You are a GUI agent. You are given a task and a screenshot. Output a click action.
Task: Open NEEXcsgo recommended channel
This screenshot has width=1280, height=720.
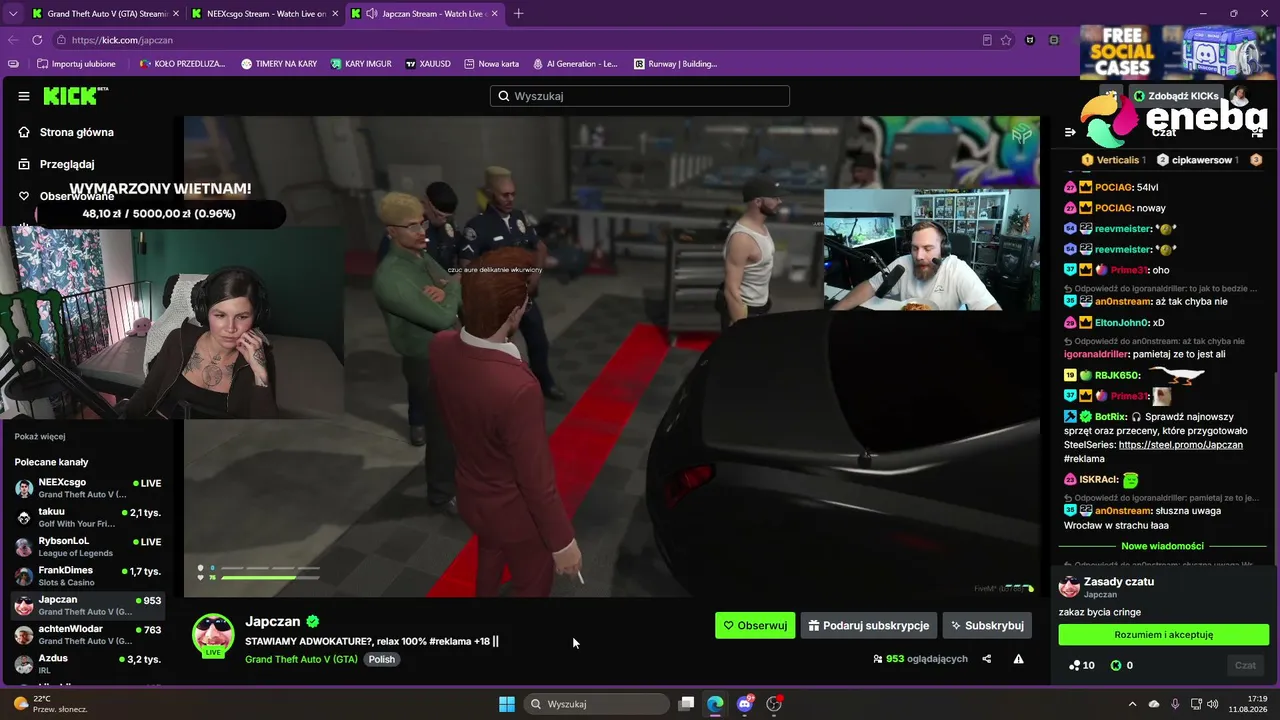(x=88, y=488)
